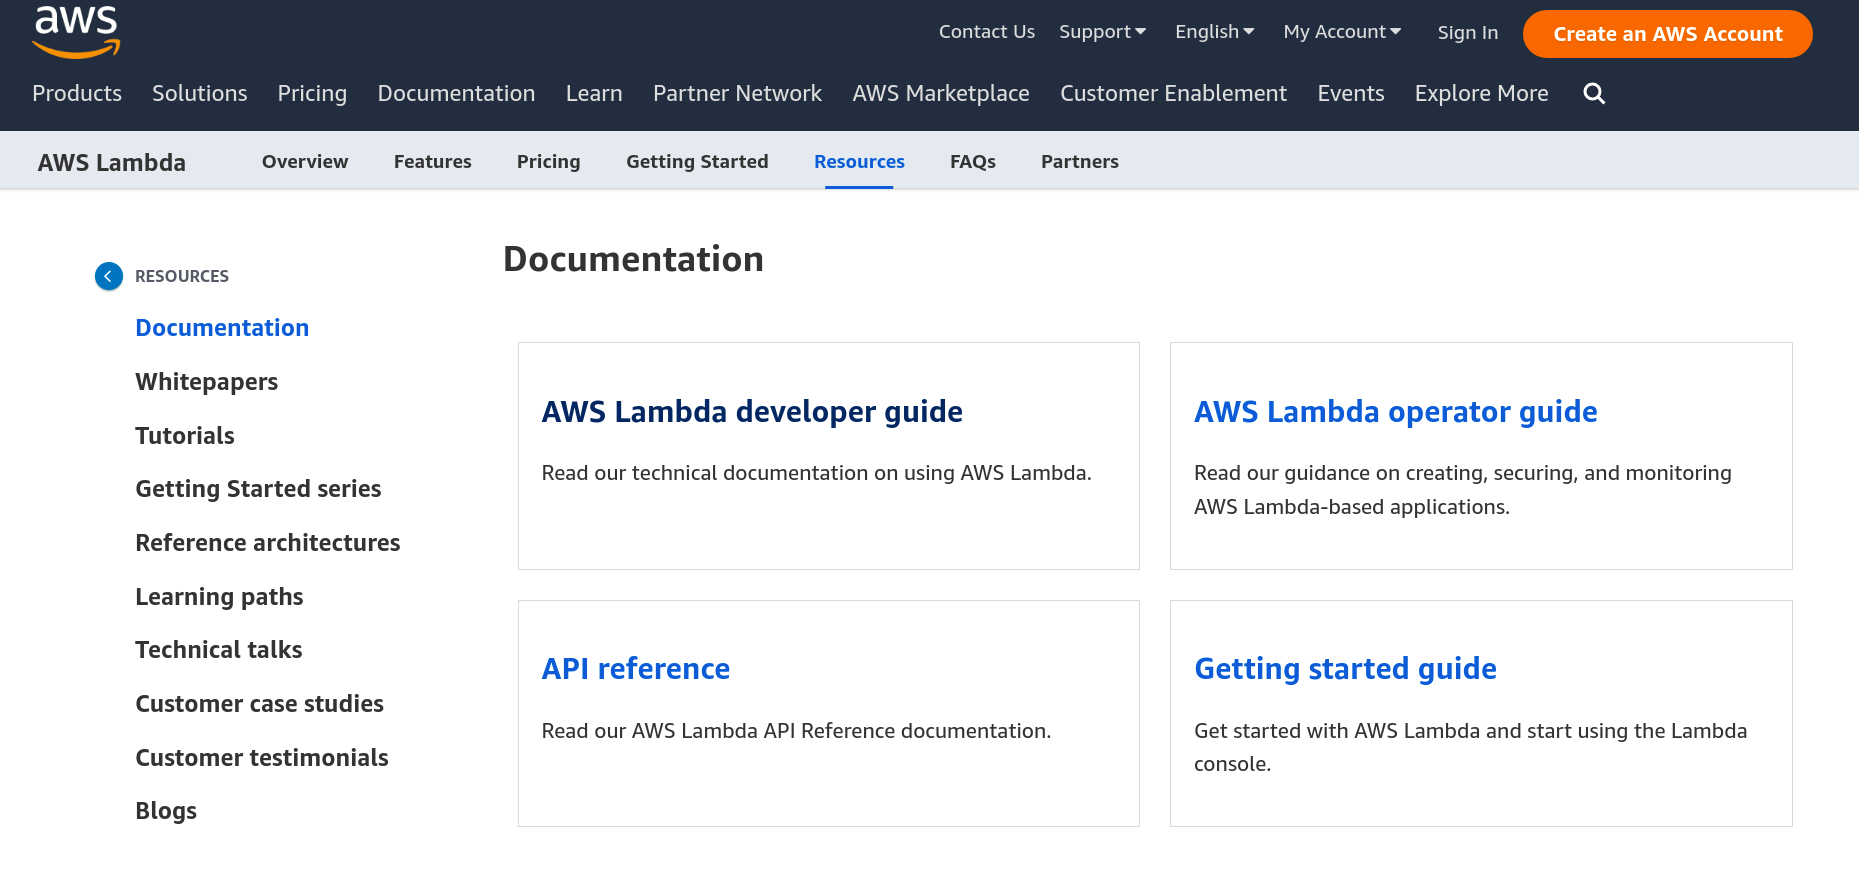Image resolution: width=1859 pixels, height=892 pixels.
Task: Open AWS Lambda operator guide link
Action: (x=1395, y=412)
